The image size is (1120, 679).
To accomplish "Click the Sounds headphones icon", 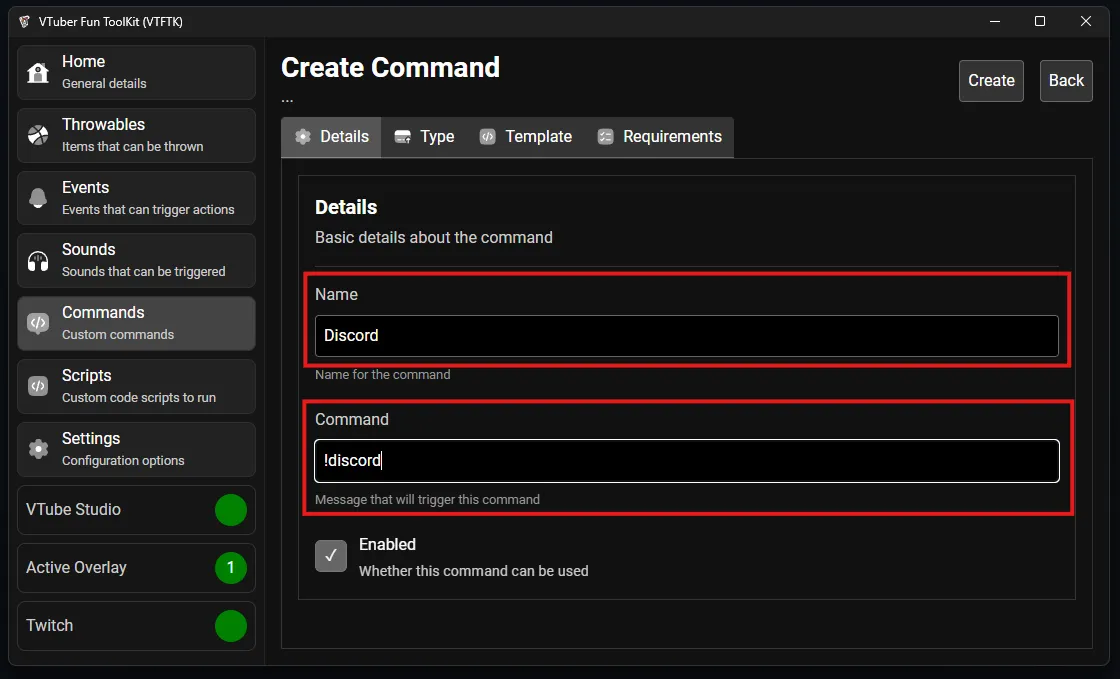I will (38, 261).
